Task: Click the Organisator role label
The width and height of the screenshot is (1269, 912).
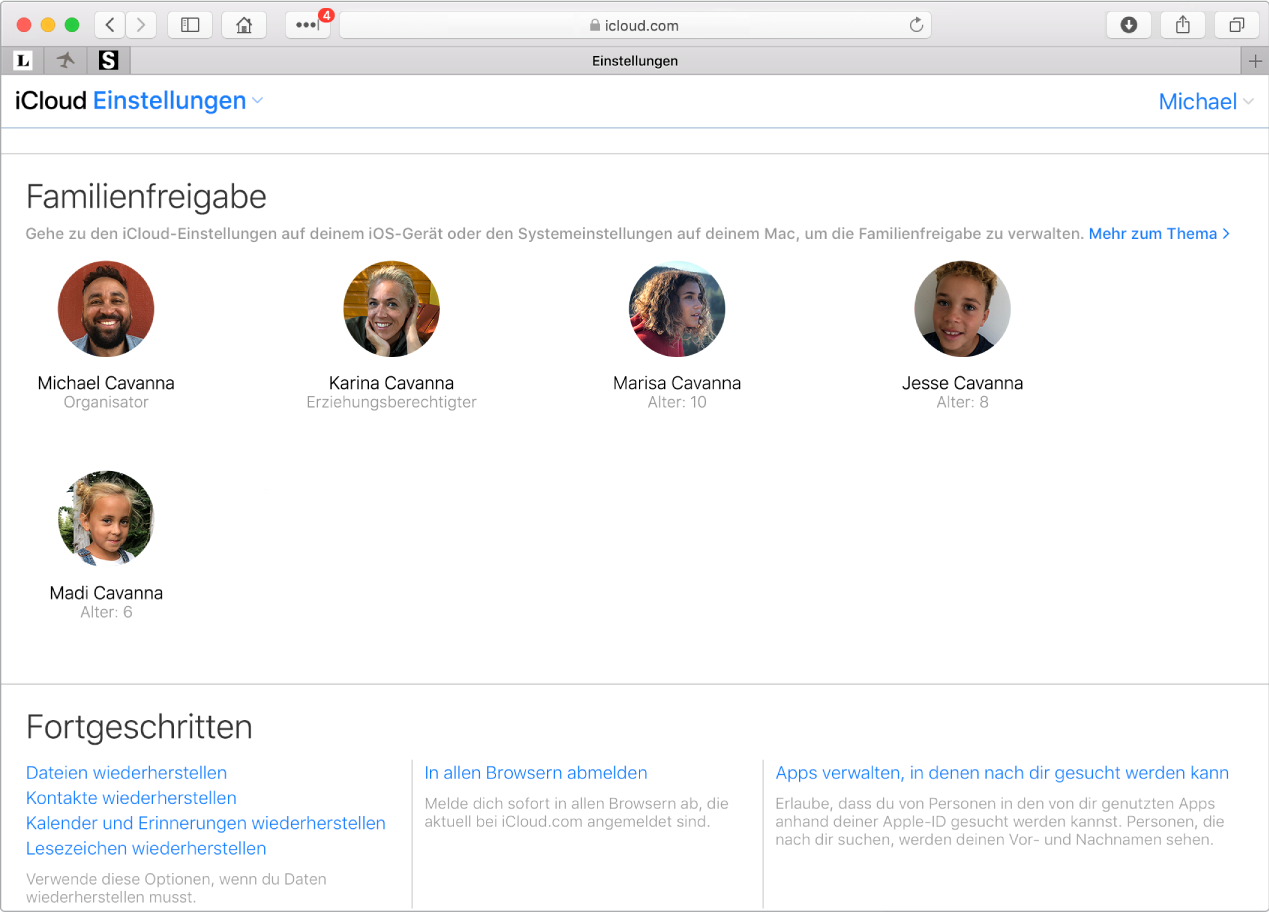Action: (x=106, y=402)
